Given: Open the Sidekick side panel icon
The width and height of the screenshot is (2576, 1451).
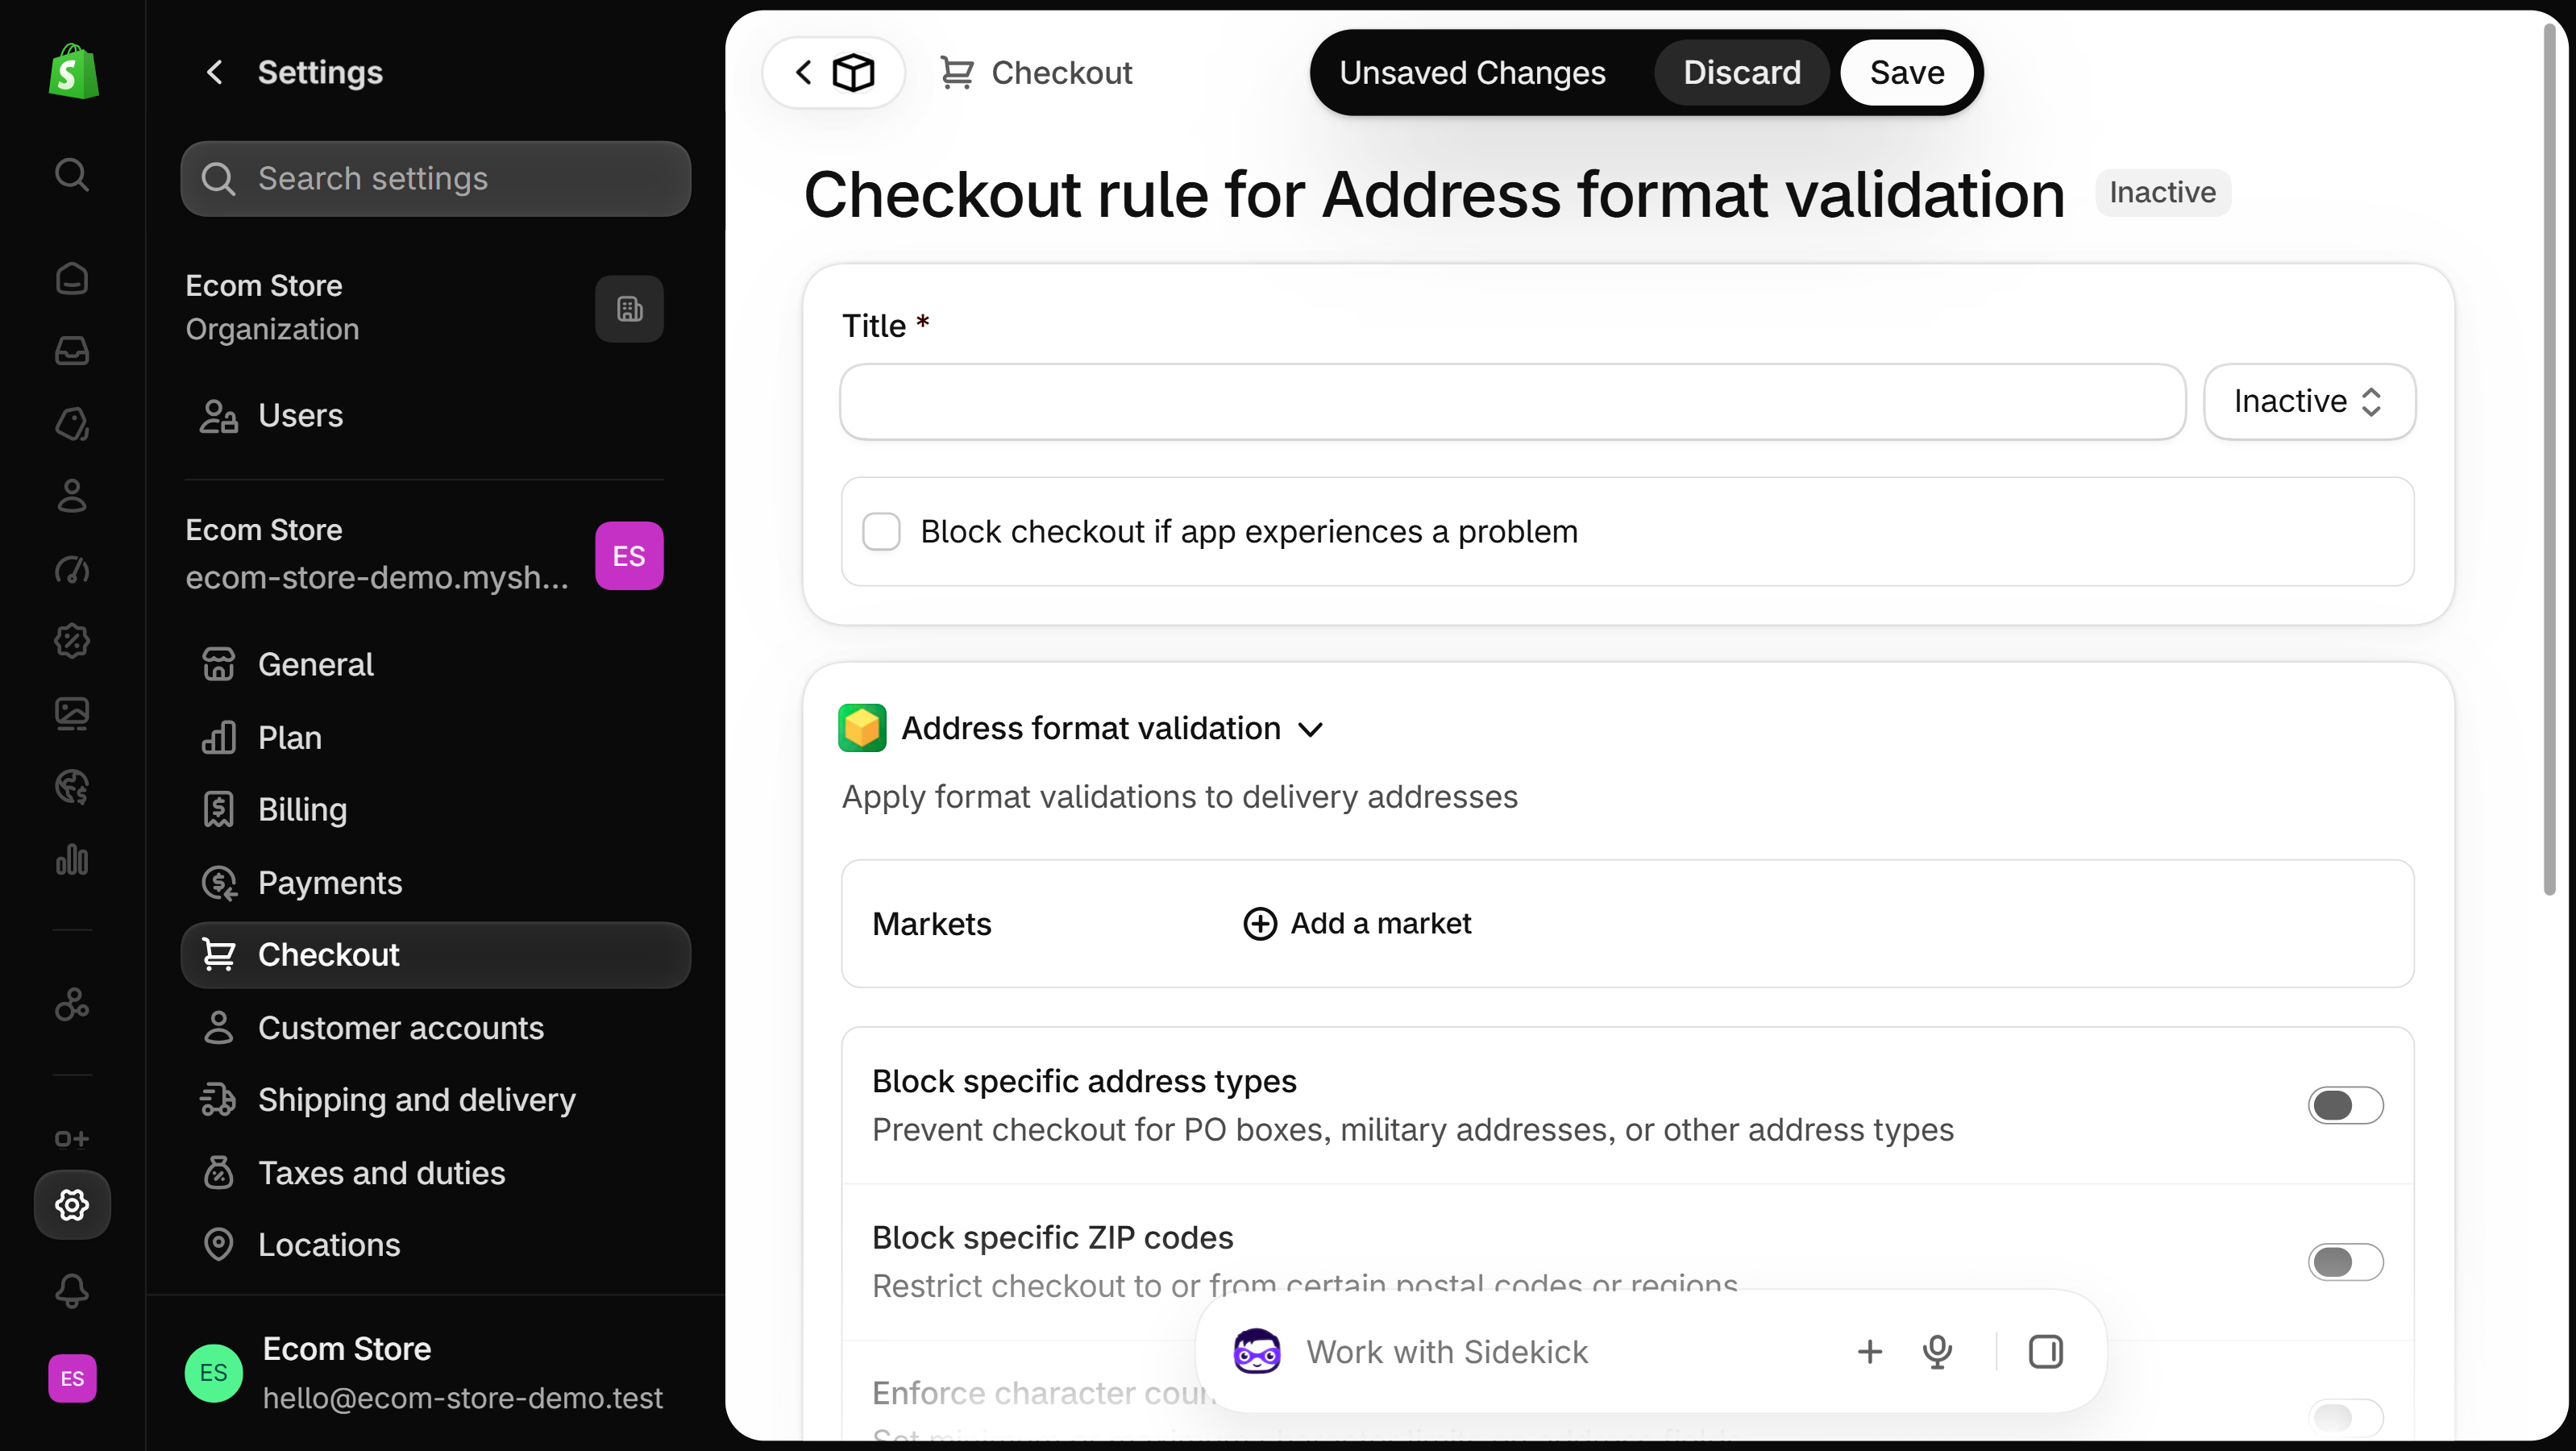Looking at the screenshot, I should point(2045,1352).
